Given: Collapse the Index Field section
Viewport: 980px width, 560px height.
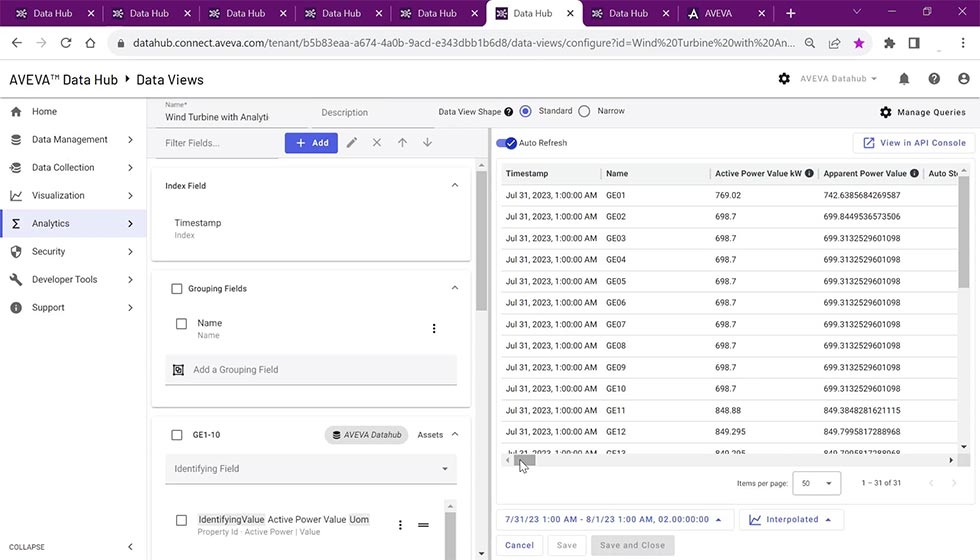Looking at the screenshot, I should click(x=455, y=186).
